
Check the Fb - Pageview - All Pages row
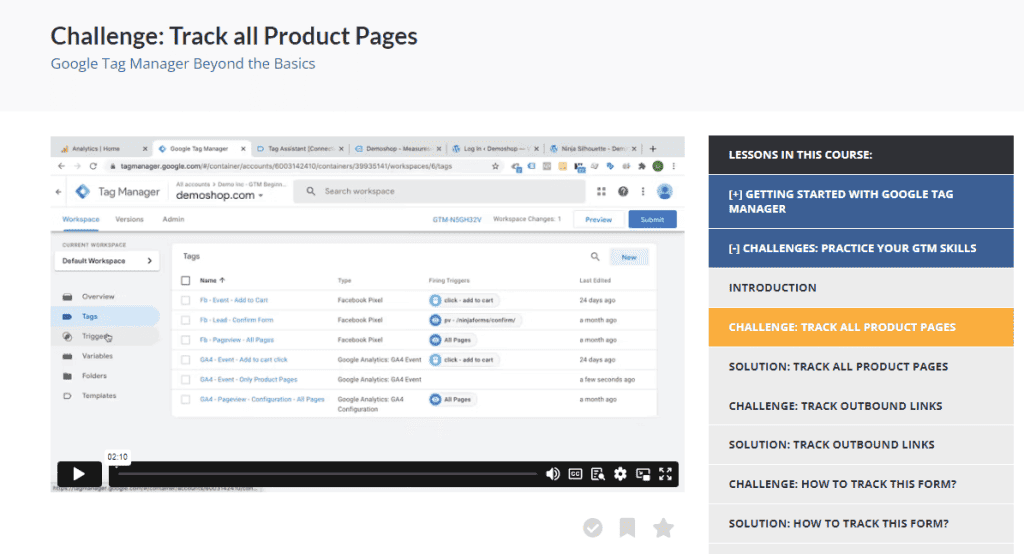[x=185, y=340]
